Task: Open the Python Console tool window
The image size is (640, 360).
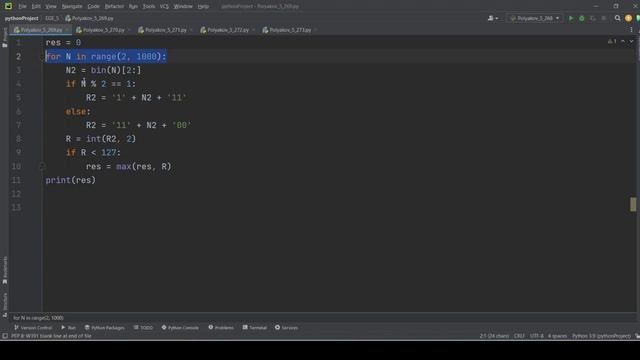Action: pos(180,327)
